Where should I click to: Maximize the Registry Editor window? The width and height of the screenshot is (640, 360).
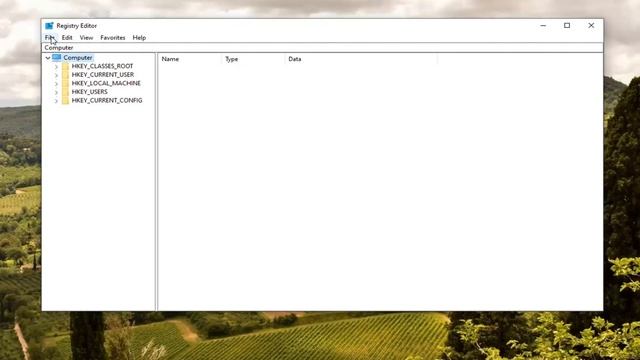(567, 25)
